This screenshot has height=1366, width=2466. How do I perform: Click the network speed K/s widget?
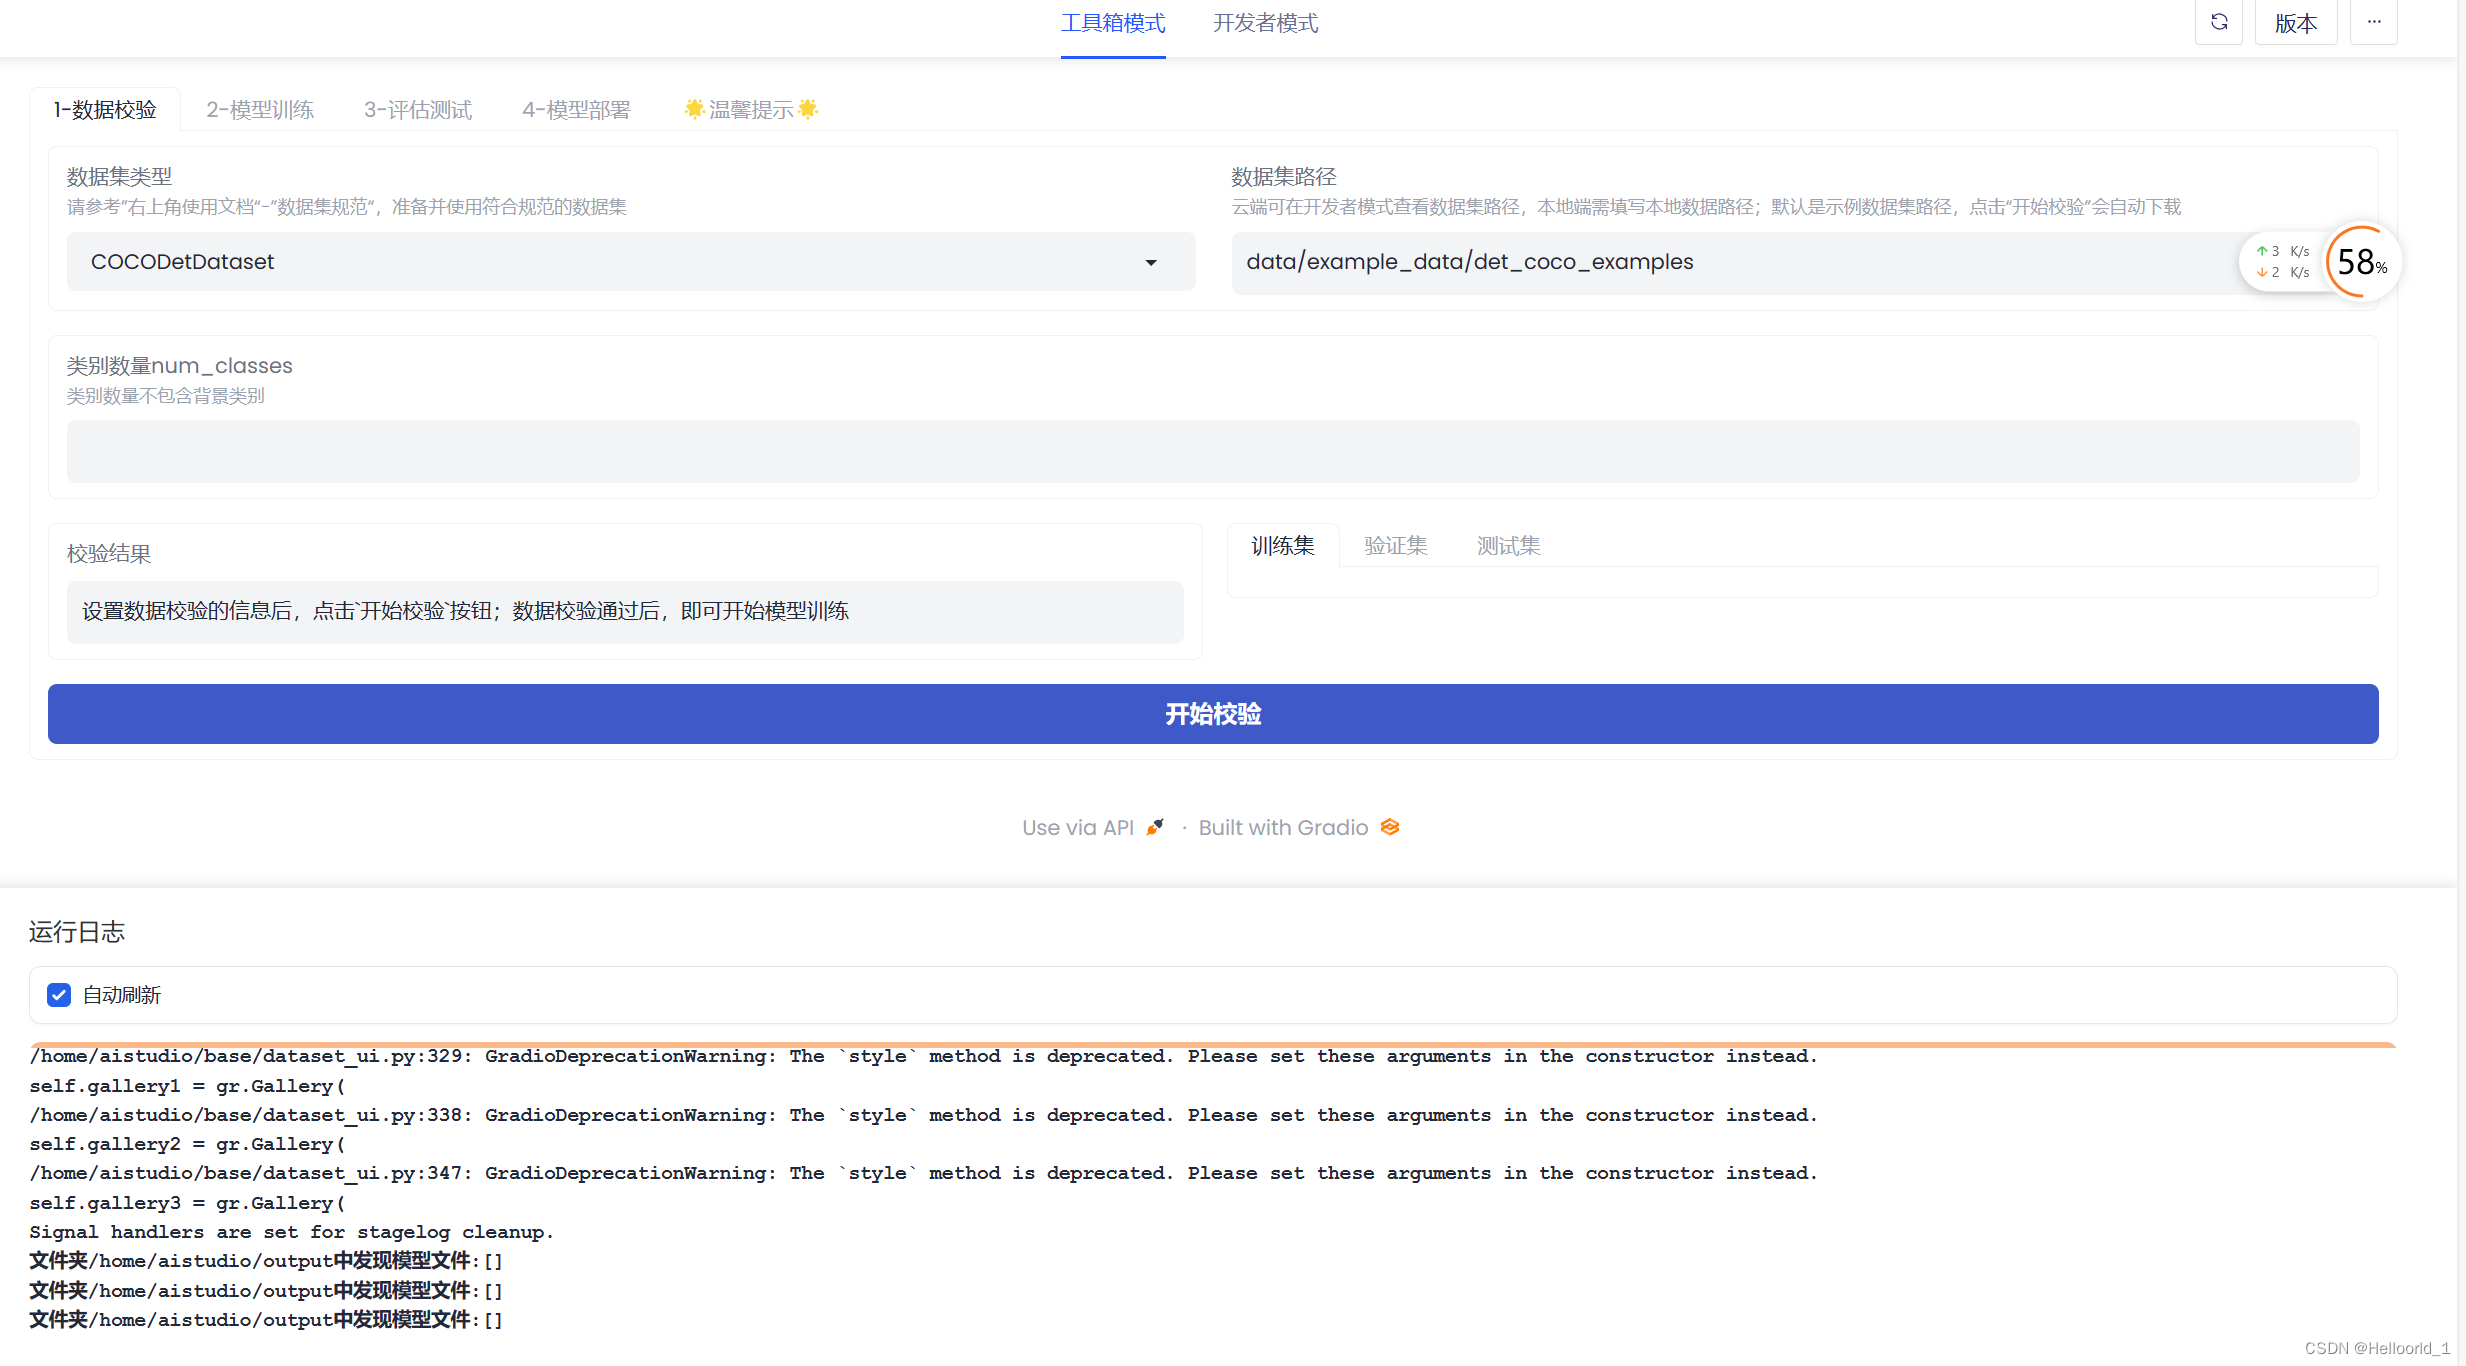[x=2282, y=262]
